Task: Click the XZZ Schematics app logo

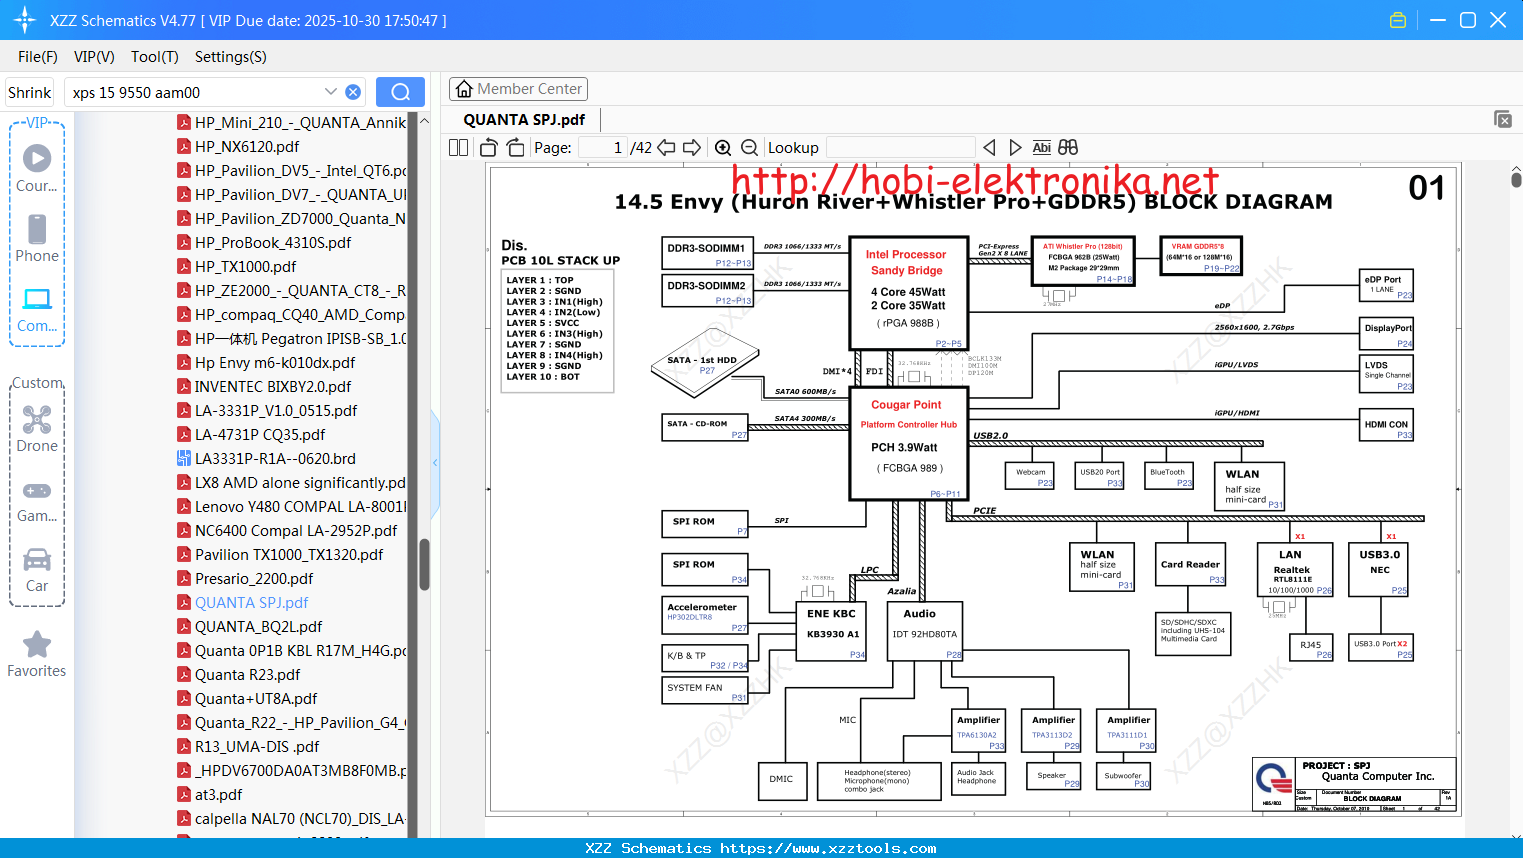Action: [x=25, y=20]
